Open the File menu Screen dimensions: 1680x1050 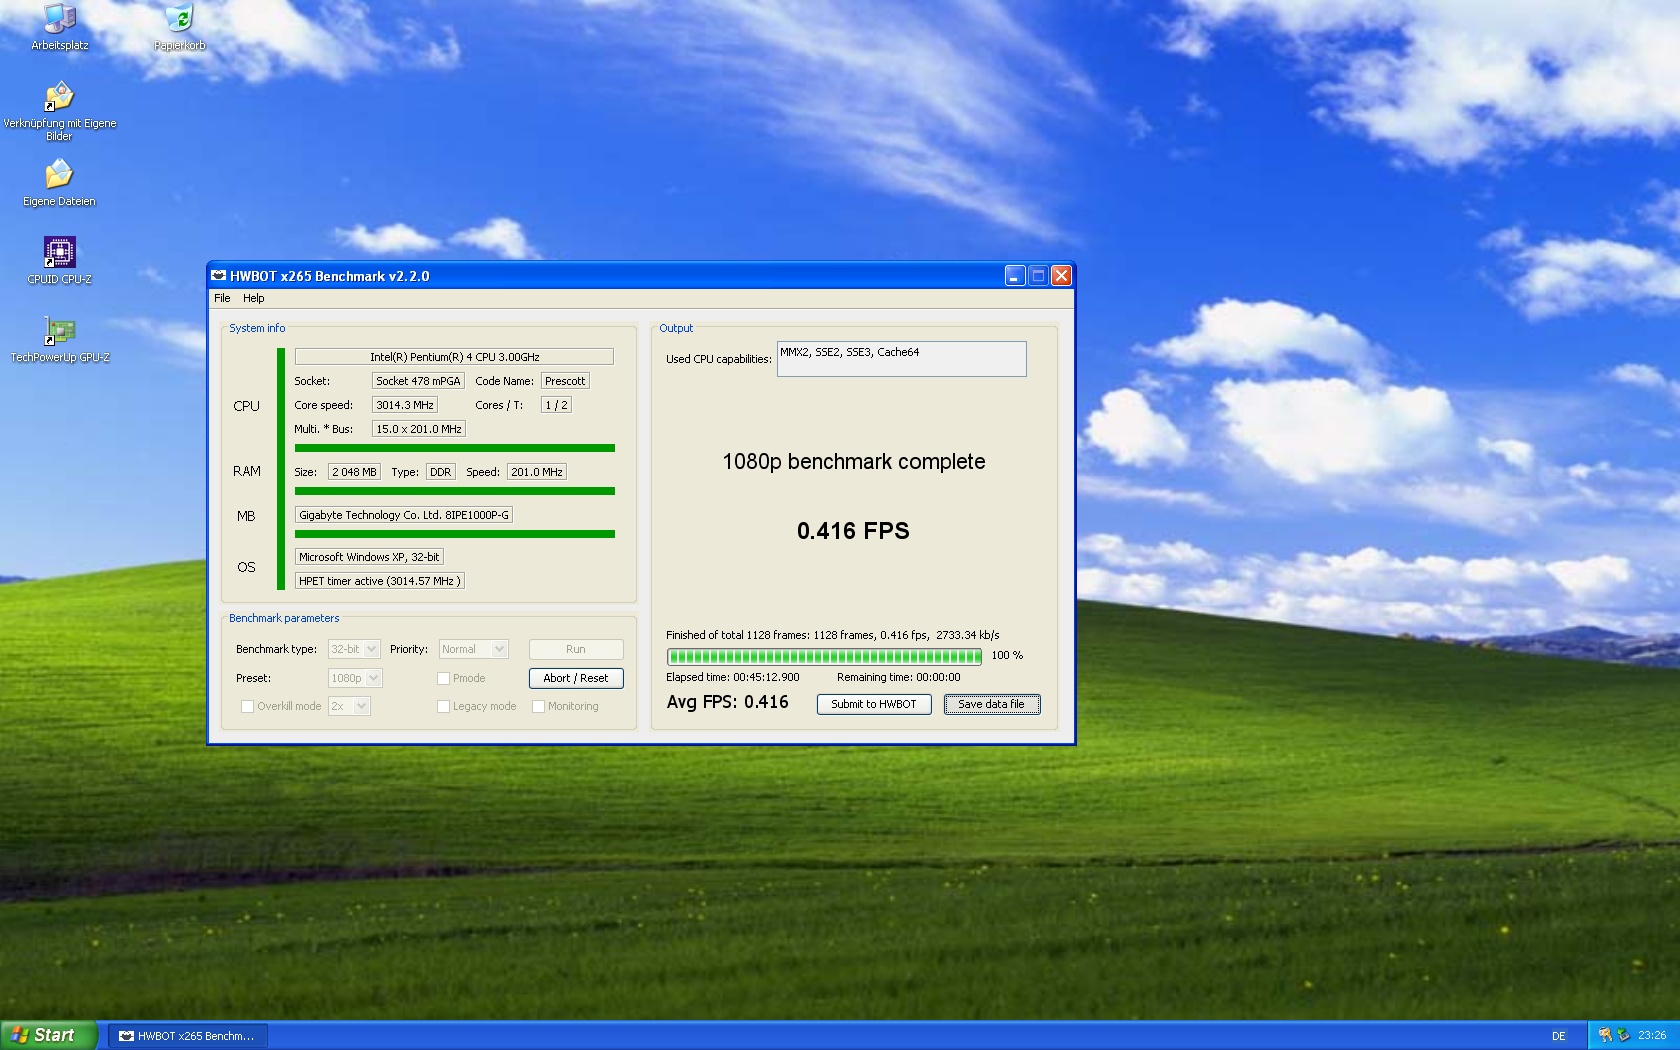coord(222,298)
